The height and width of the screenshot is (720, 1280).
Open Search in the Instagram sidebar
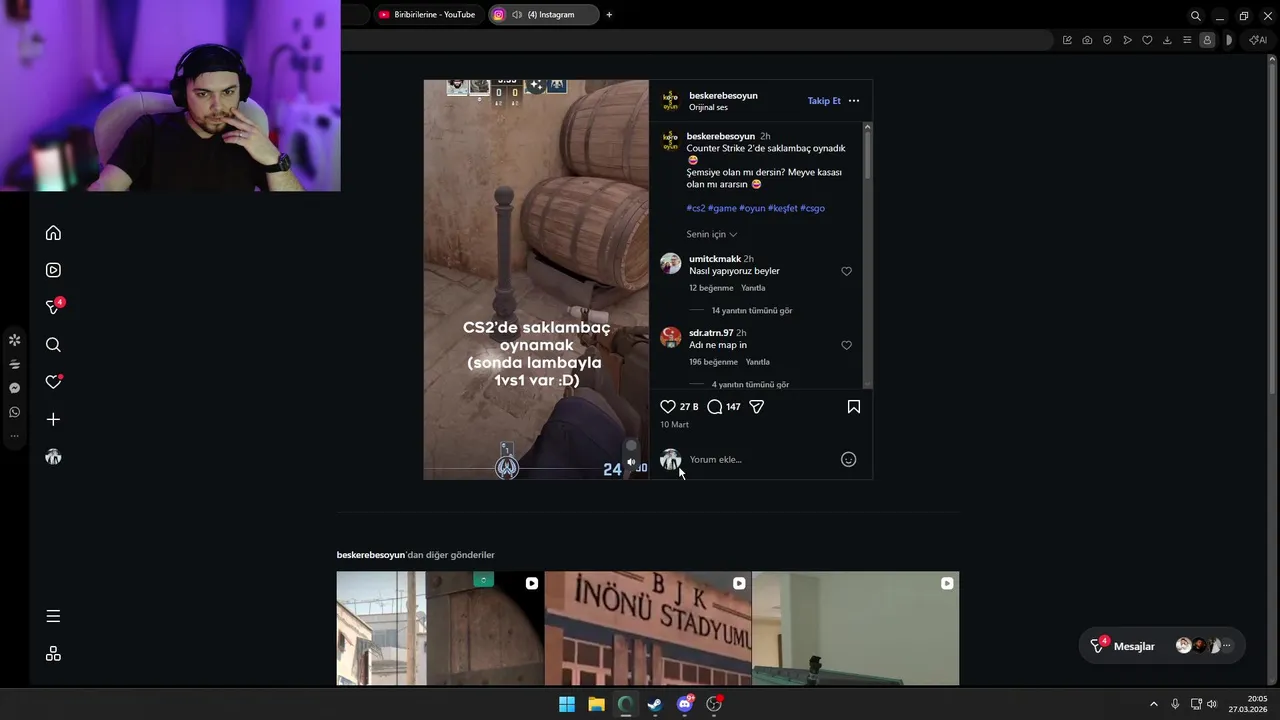(53, 345)
